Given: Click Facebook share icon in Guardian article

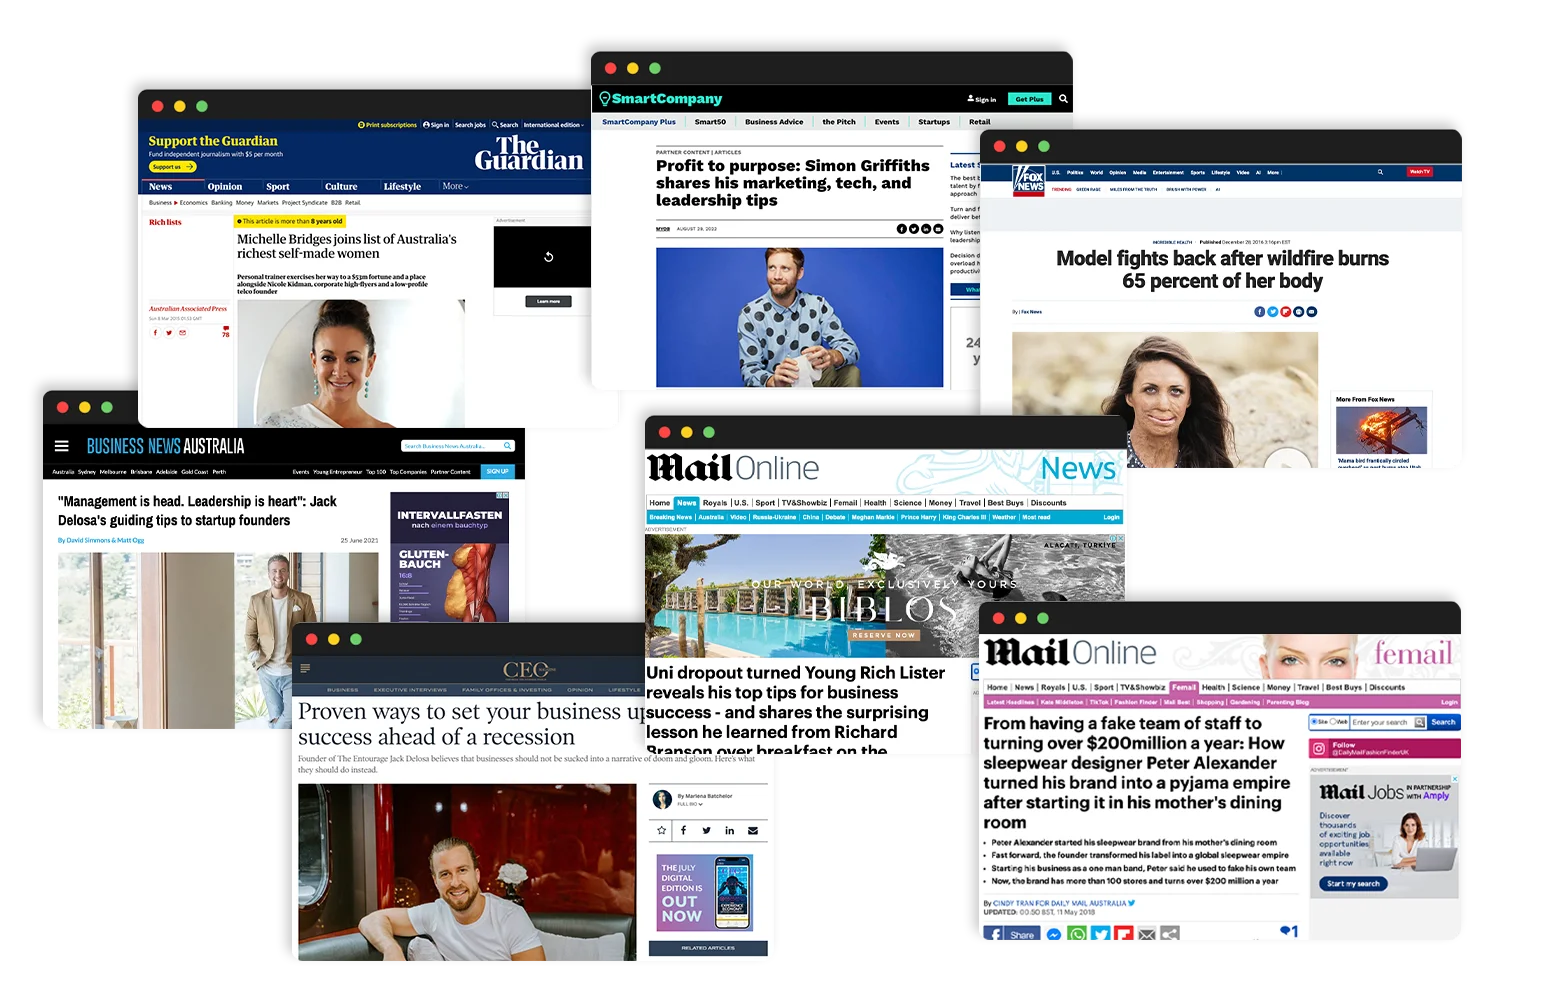Looking at the screenshot, I should click(x=155, y=333).
